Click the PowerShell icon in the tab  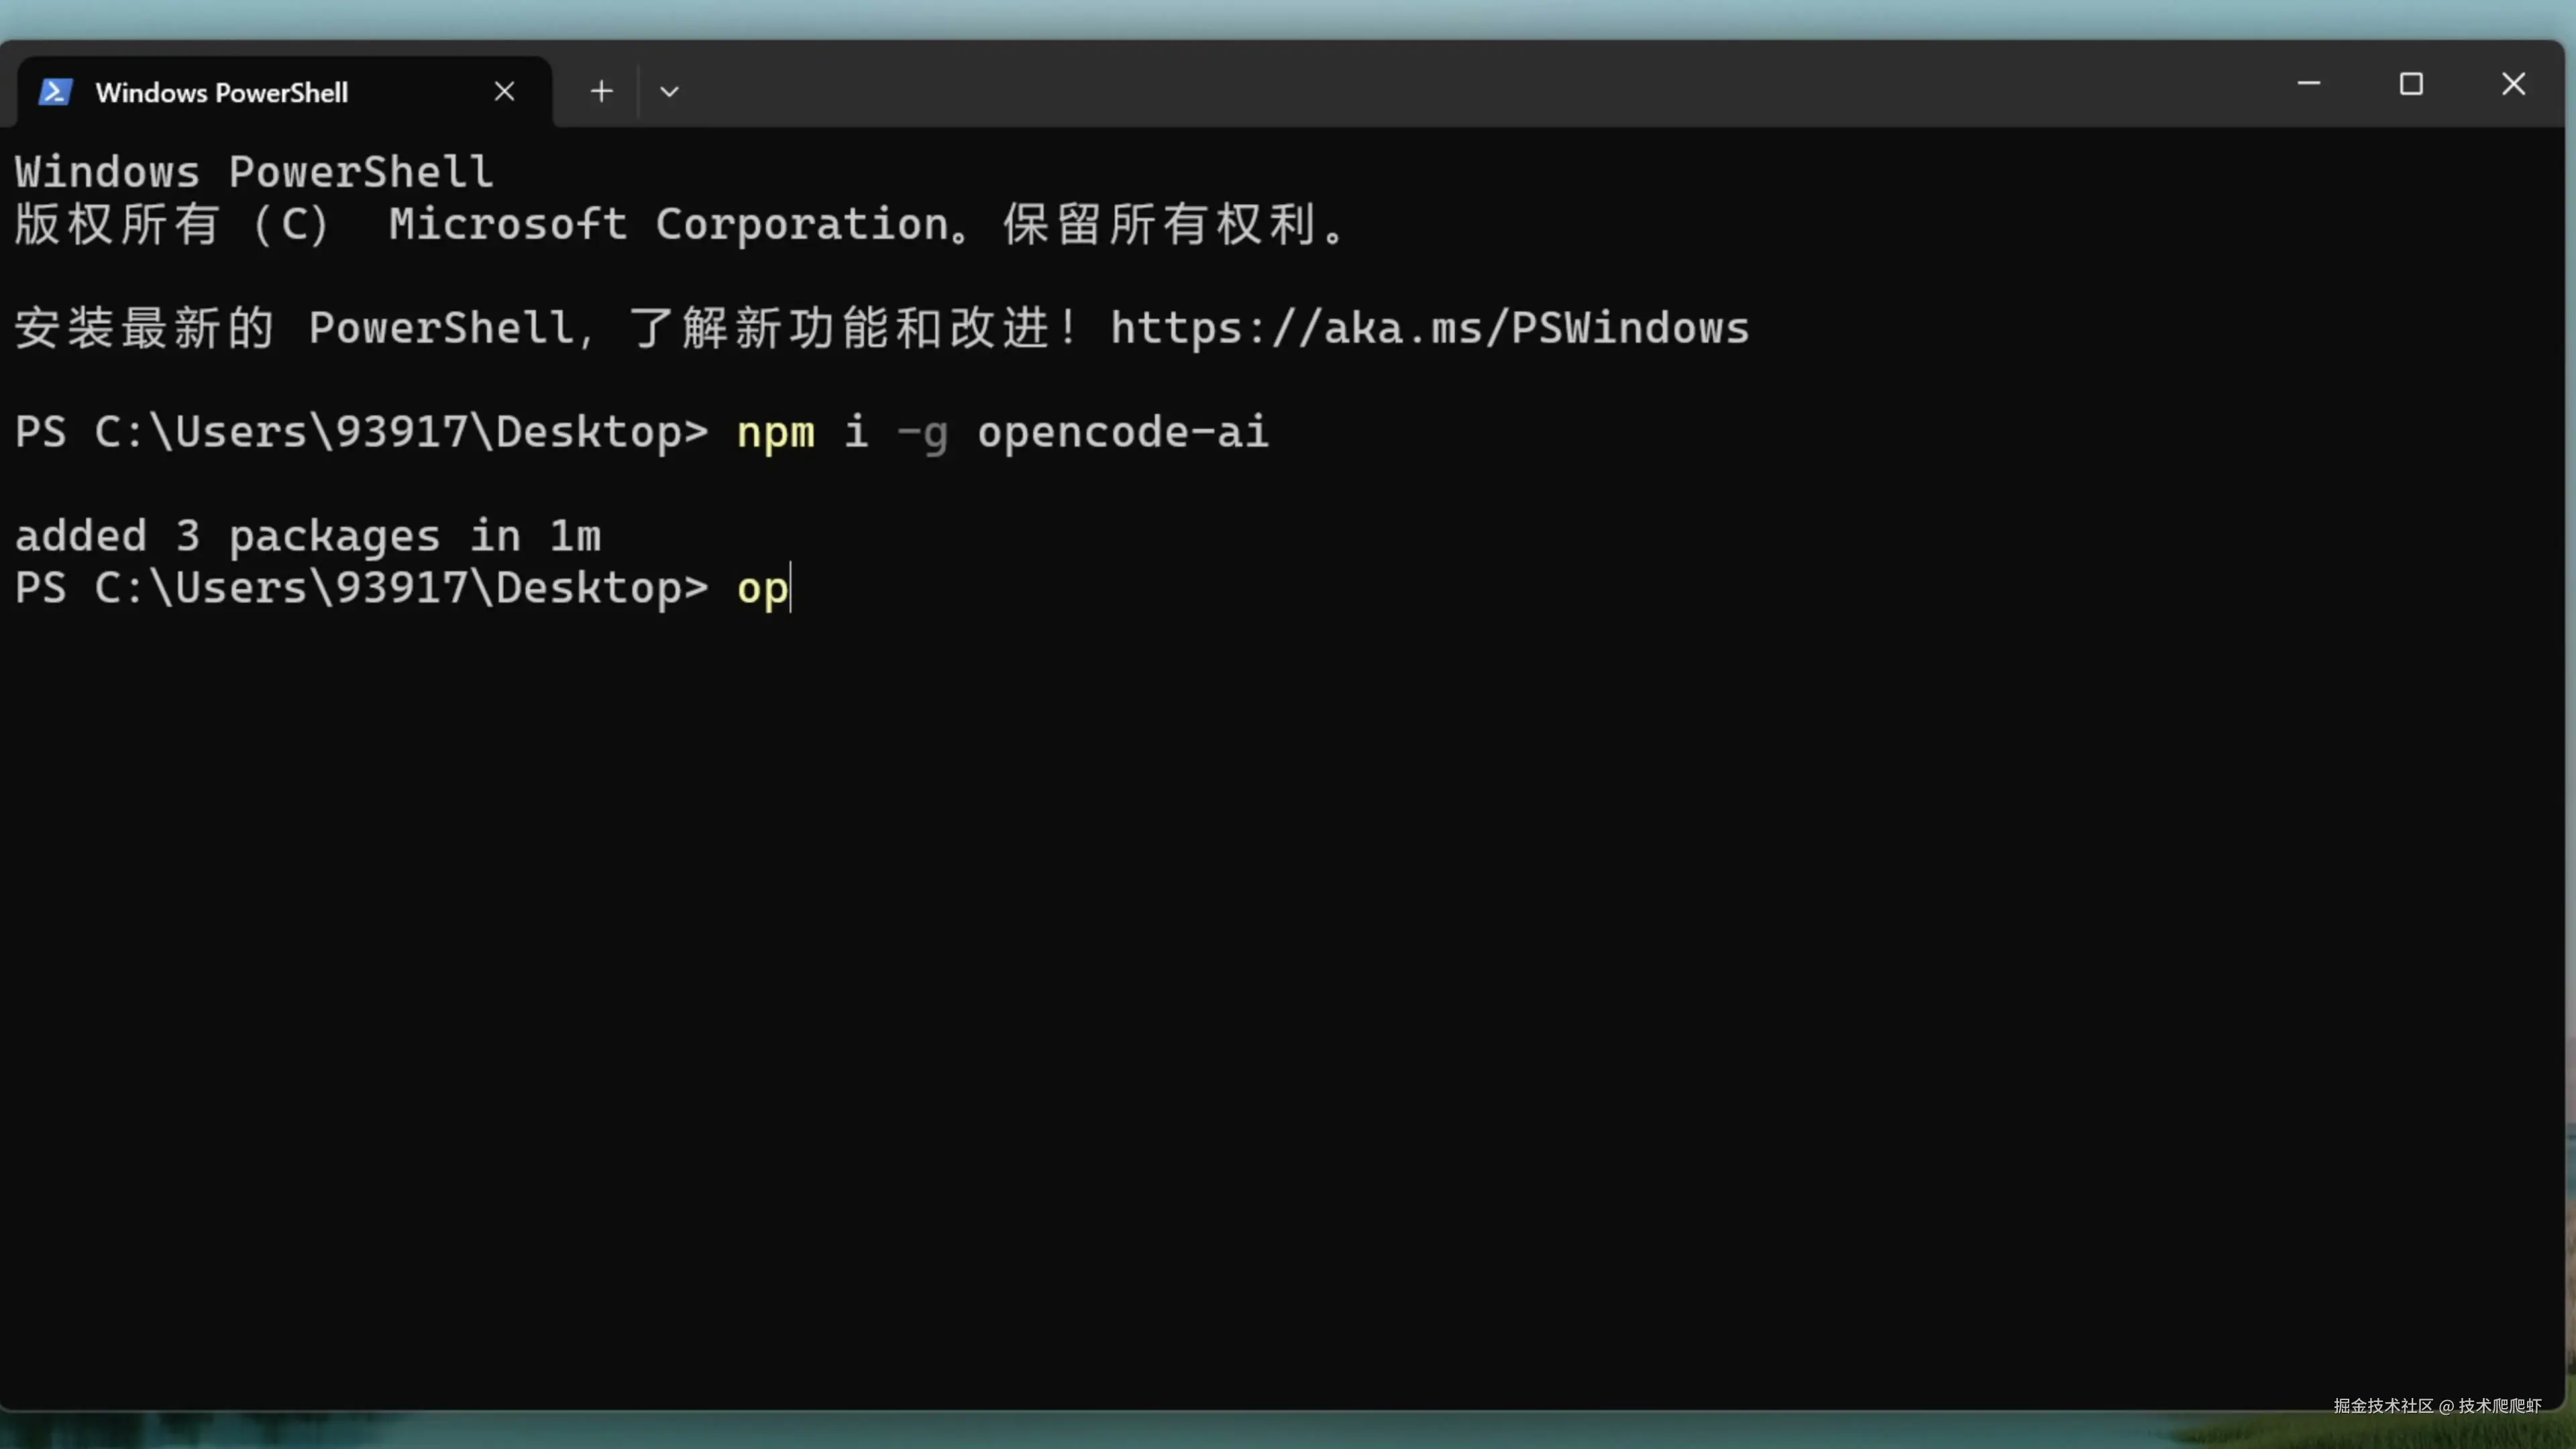click(x=55, y=92)
